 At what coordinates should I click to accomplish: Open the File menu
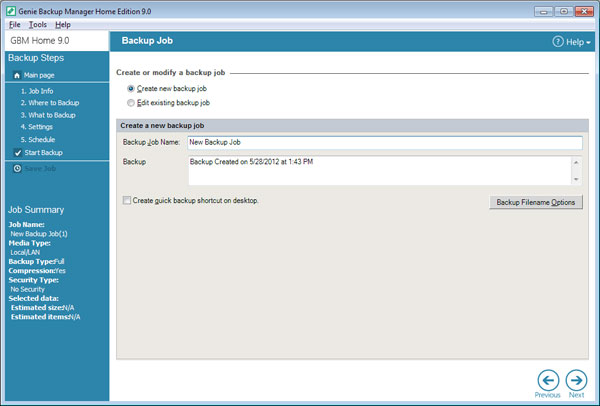pyautogui.click(x=15, y=25)
